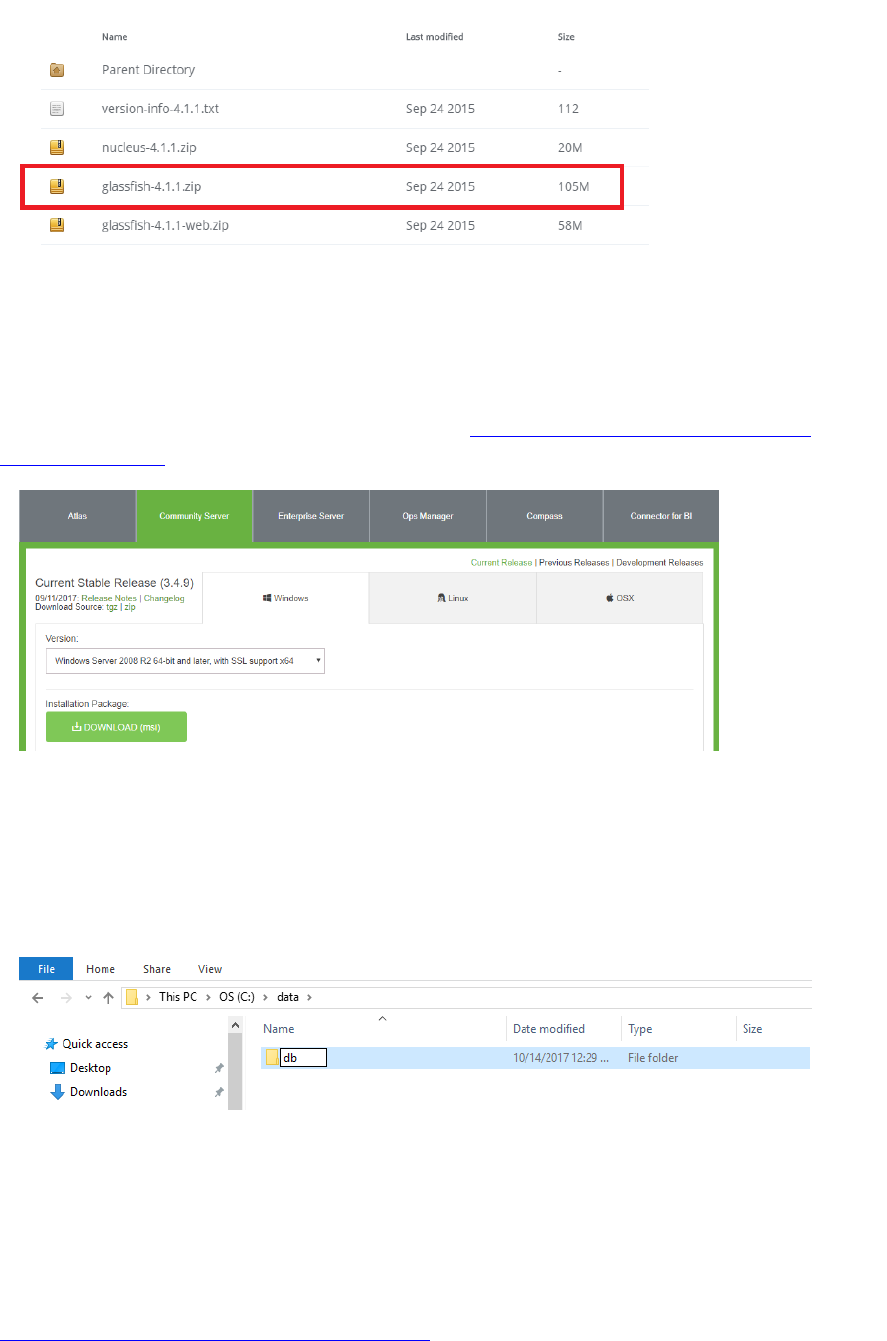
Task: Click the green DOWNLOAD (msi) button
Action: tap(116, 727)
